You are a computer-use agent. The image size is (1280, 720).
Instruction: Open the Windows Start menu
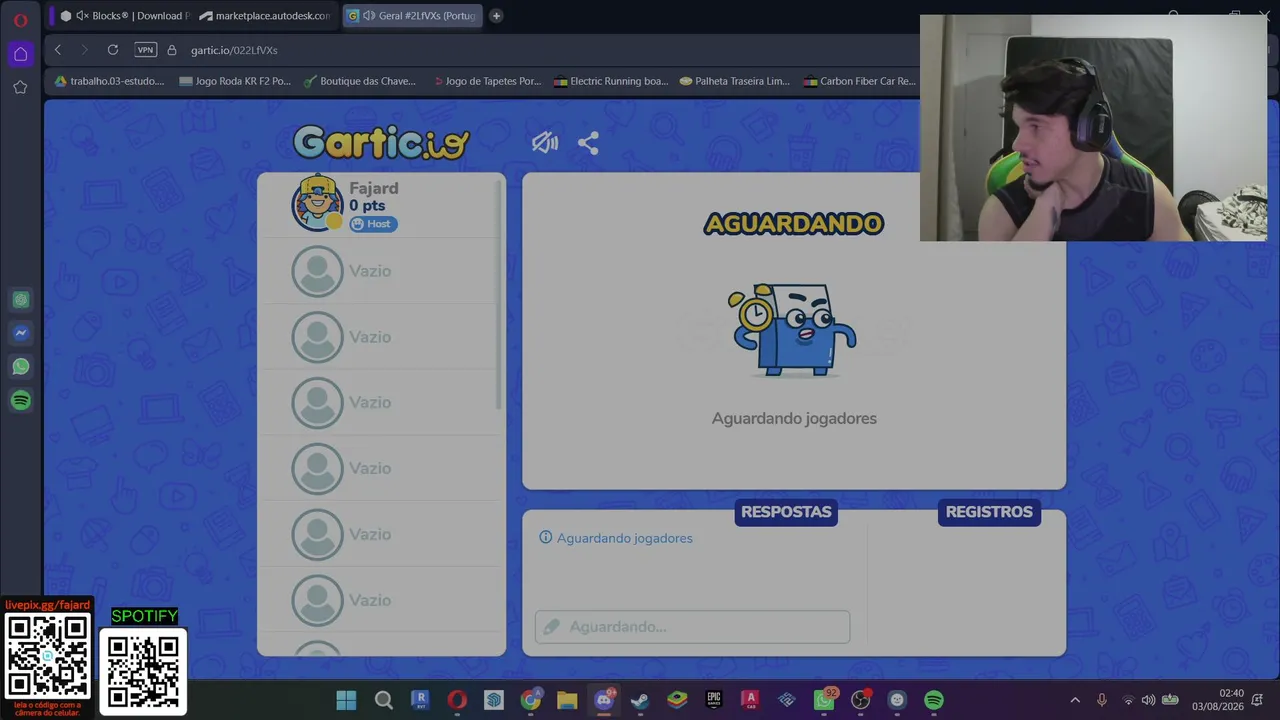[x=346, y=700]
